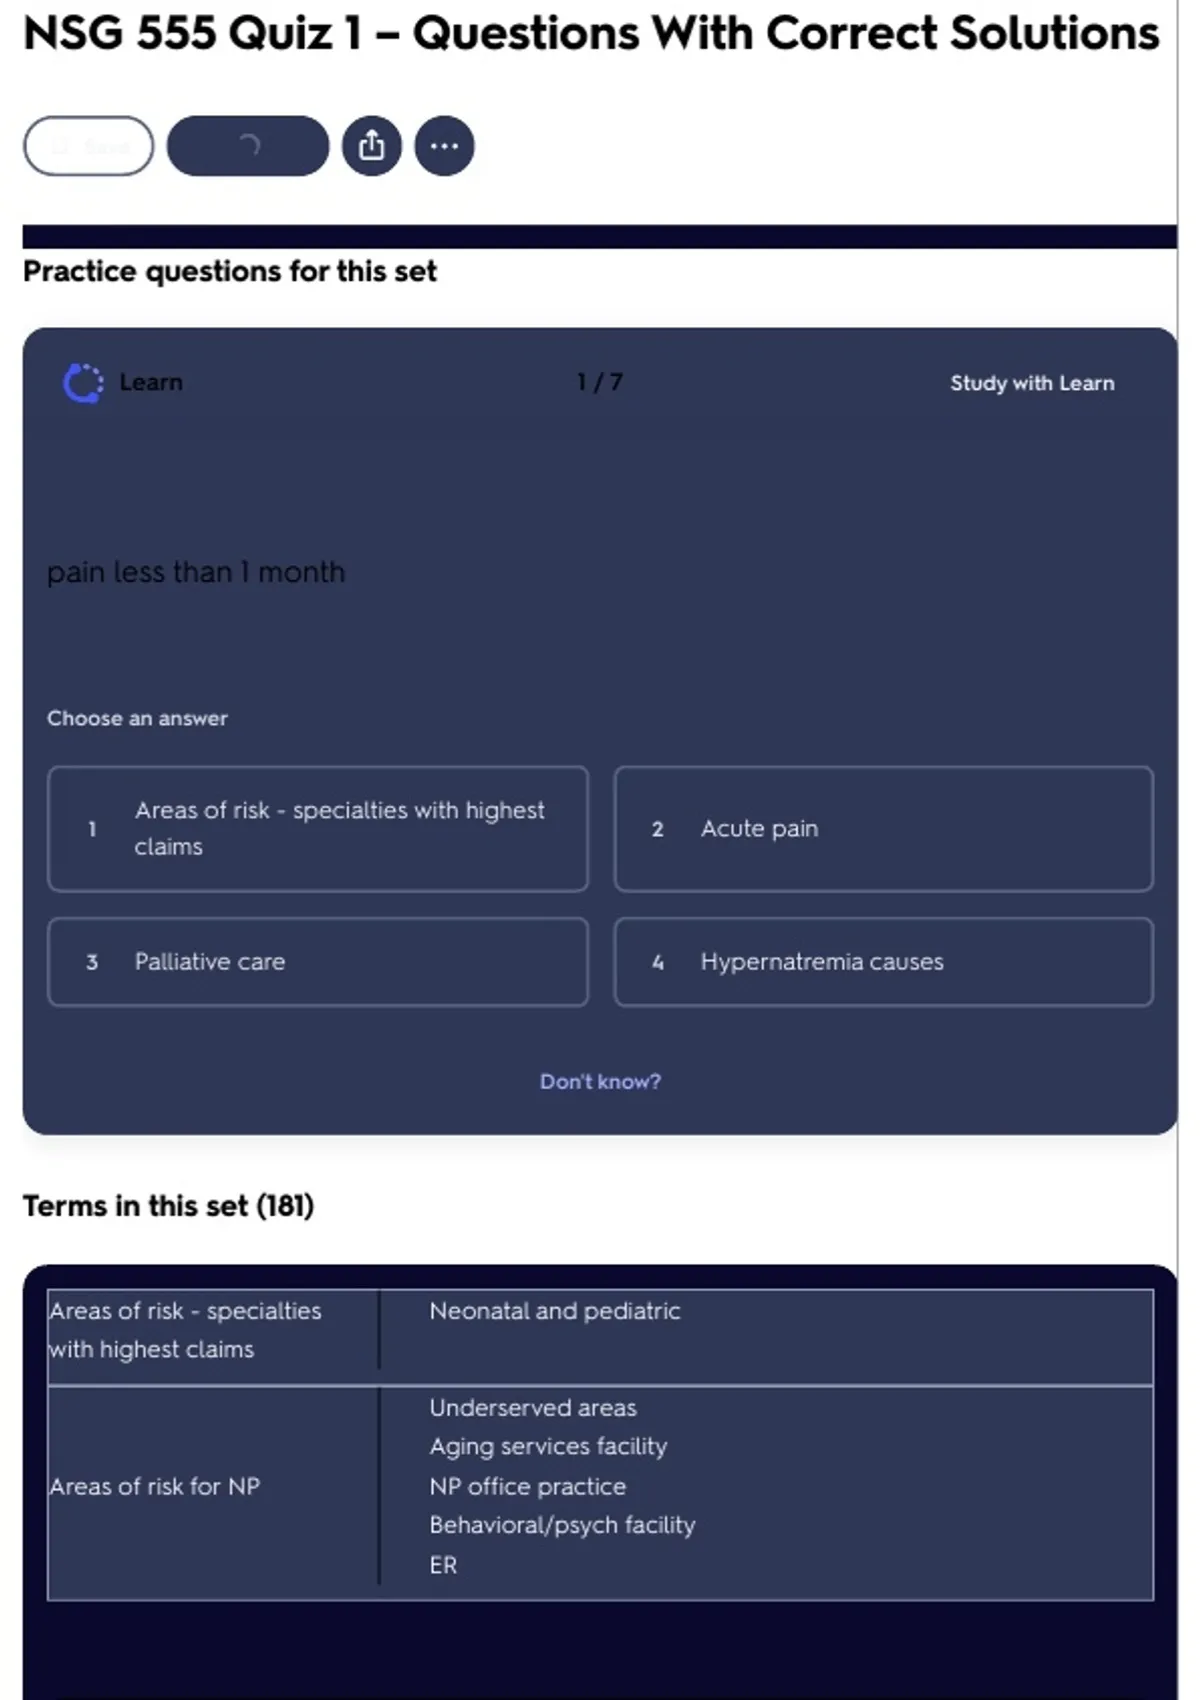Viewport: 1200px width, 1700px height.
Task: Click the share icon button
Action: (371, 146)
